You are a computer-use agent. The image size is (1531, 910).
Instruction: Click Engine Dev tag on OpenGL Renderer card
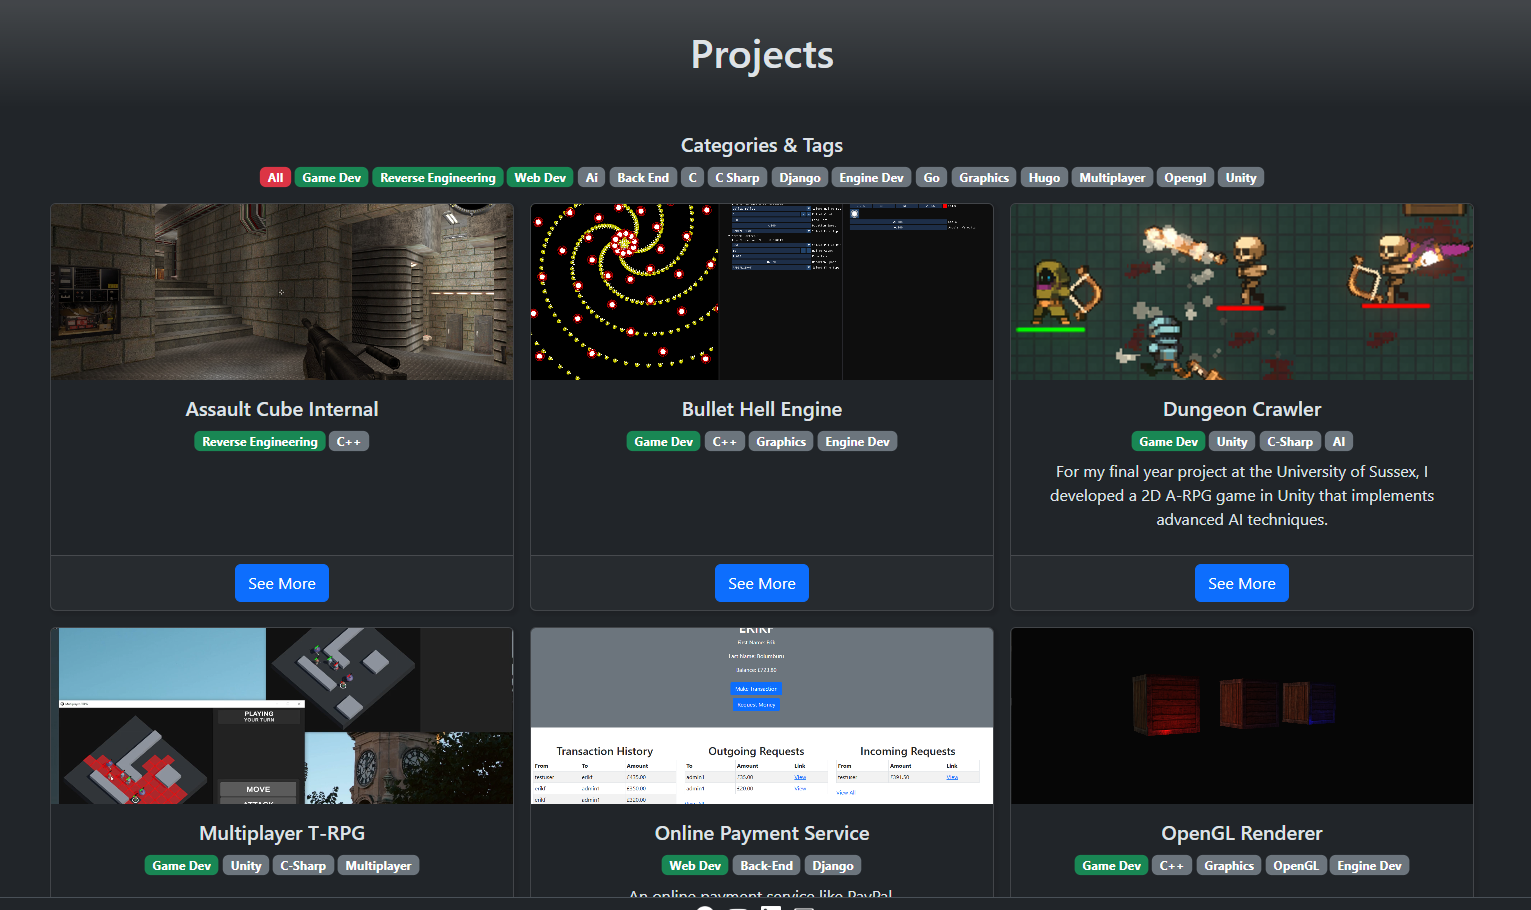pos(1369,865)
